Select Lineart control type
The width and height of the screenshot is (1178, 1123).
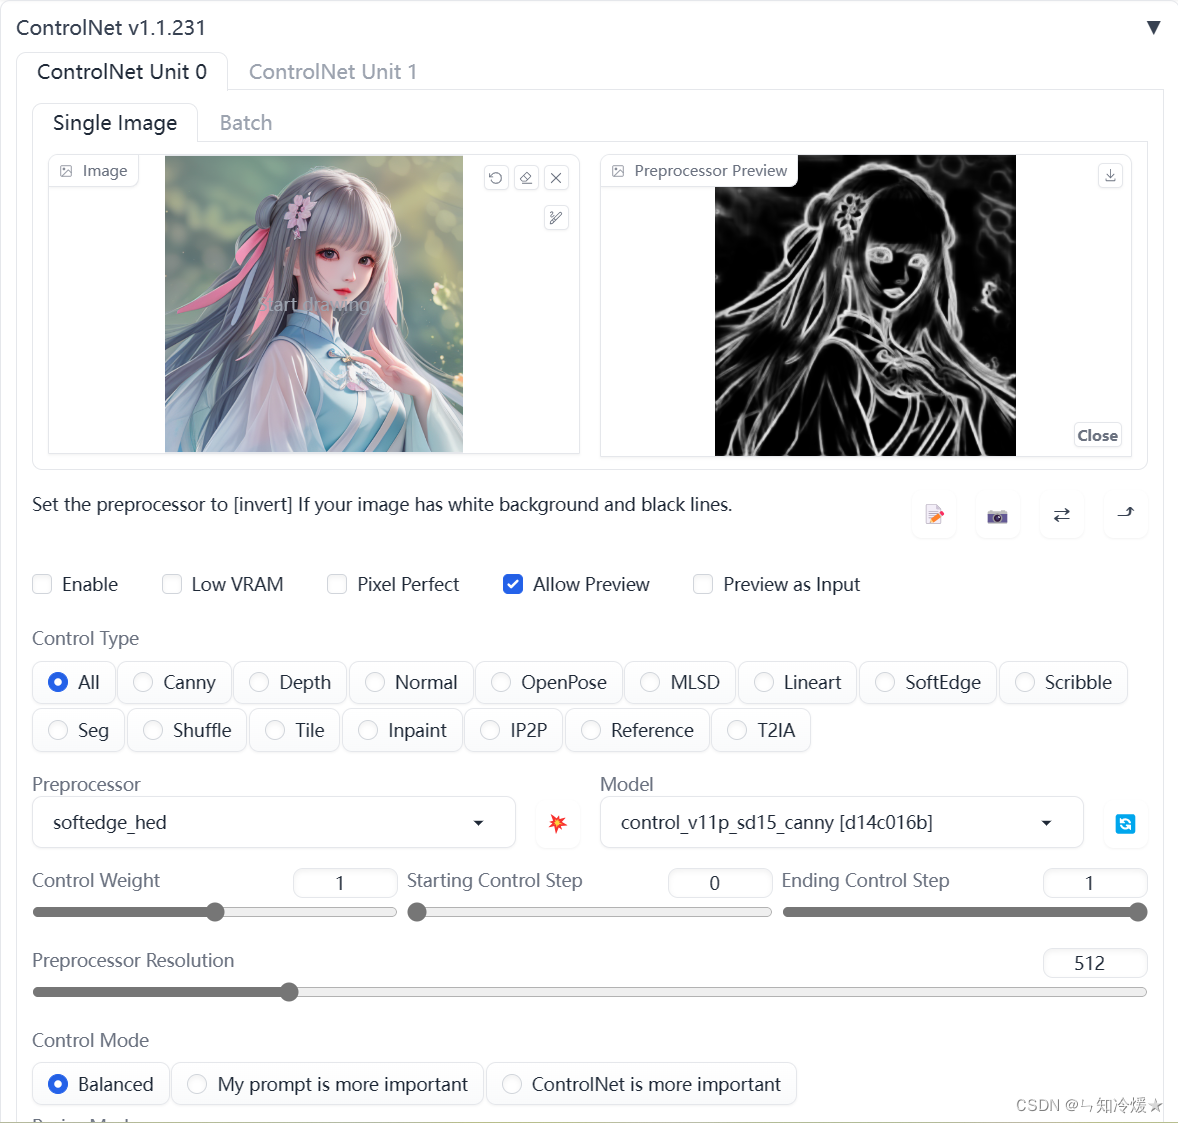pos(797,682)
